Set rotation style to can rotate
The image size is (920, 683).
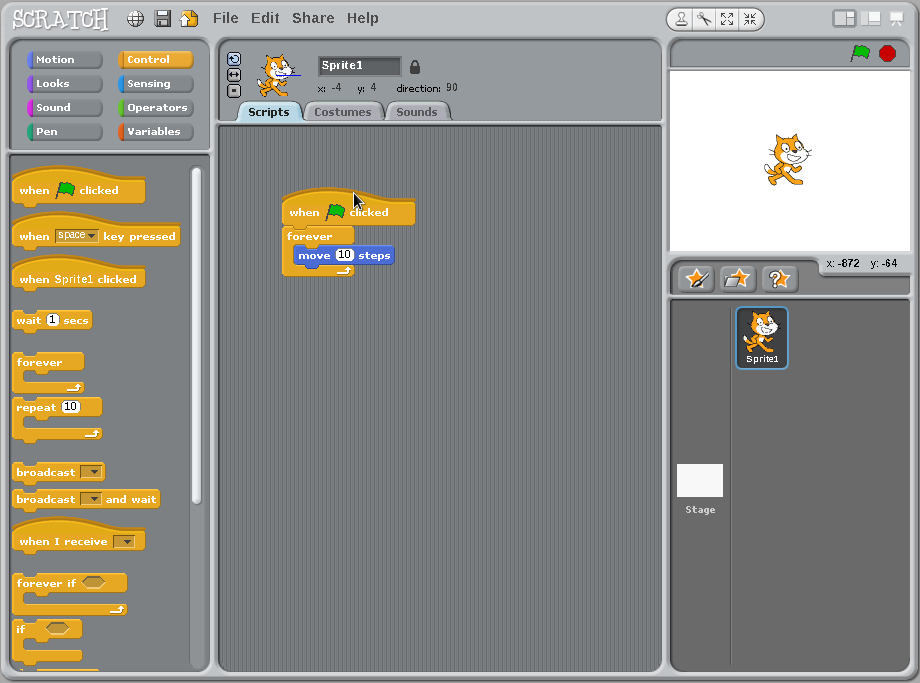tap(234, 59)
